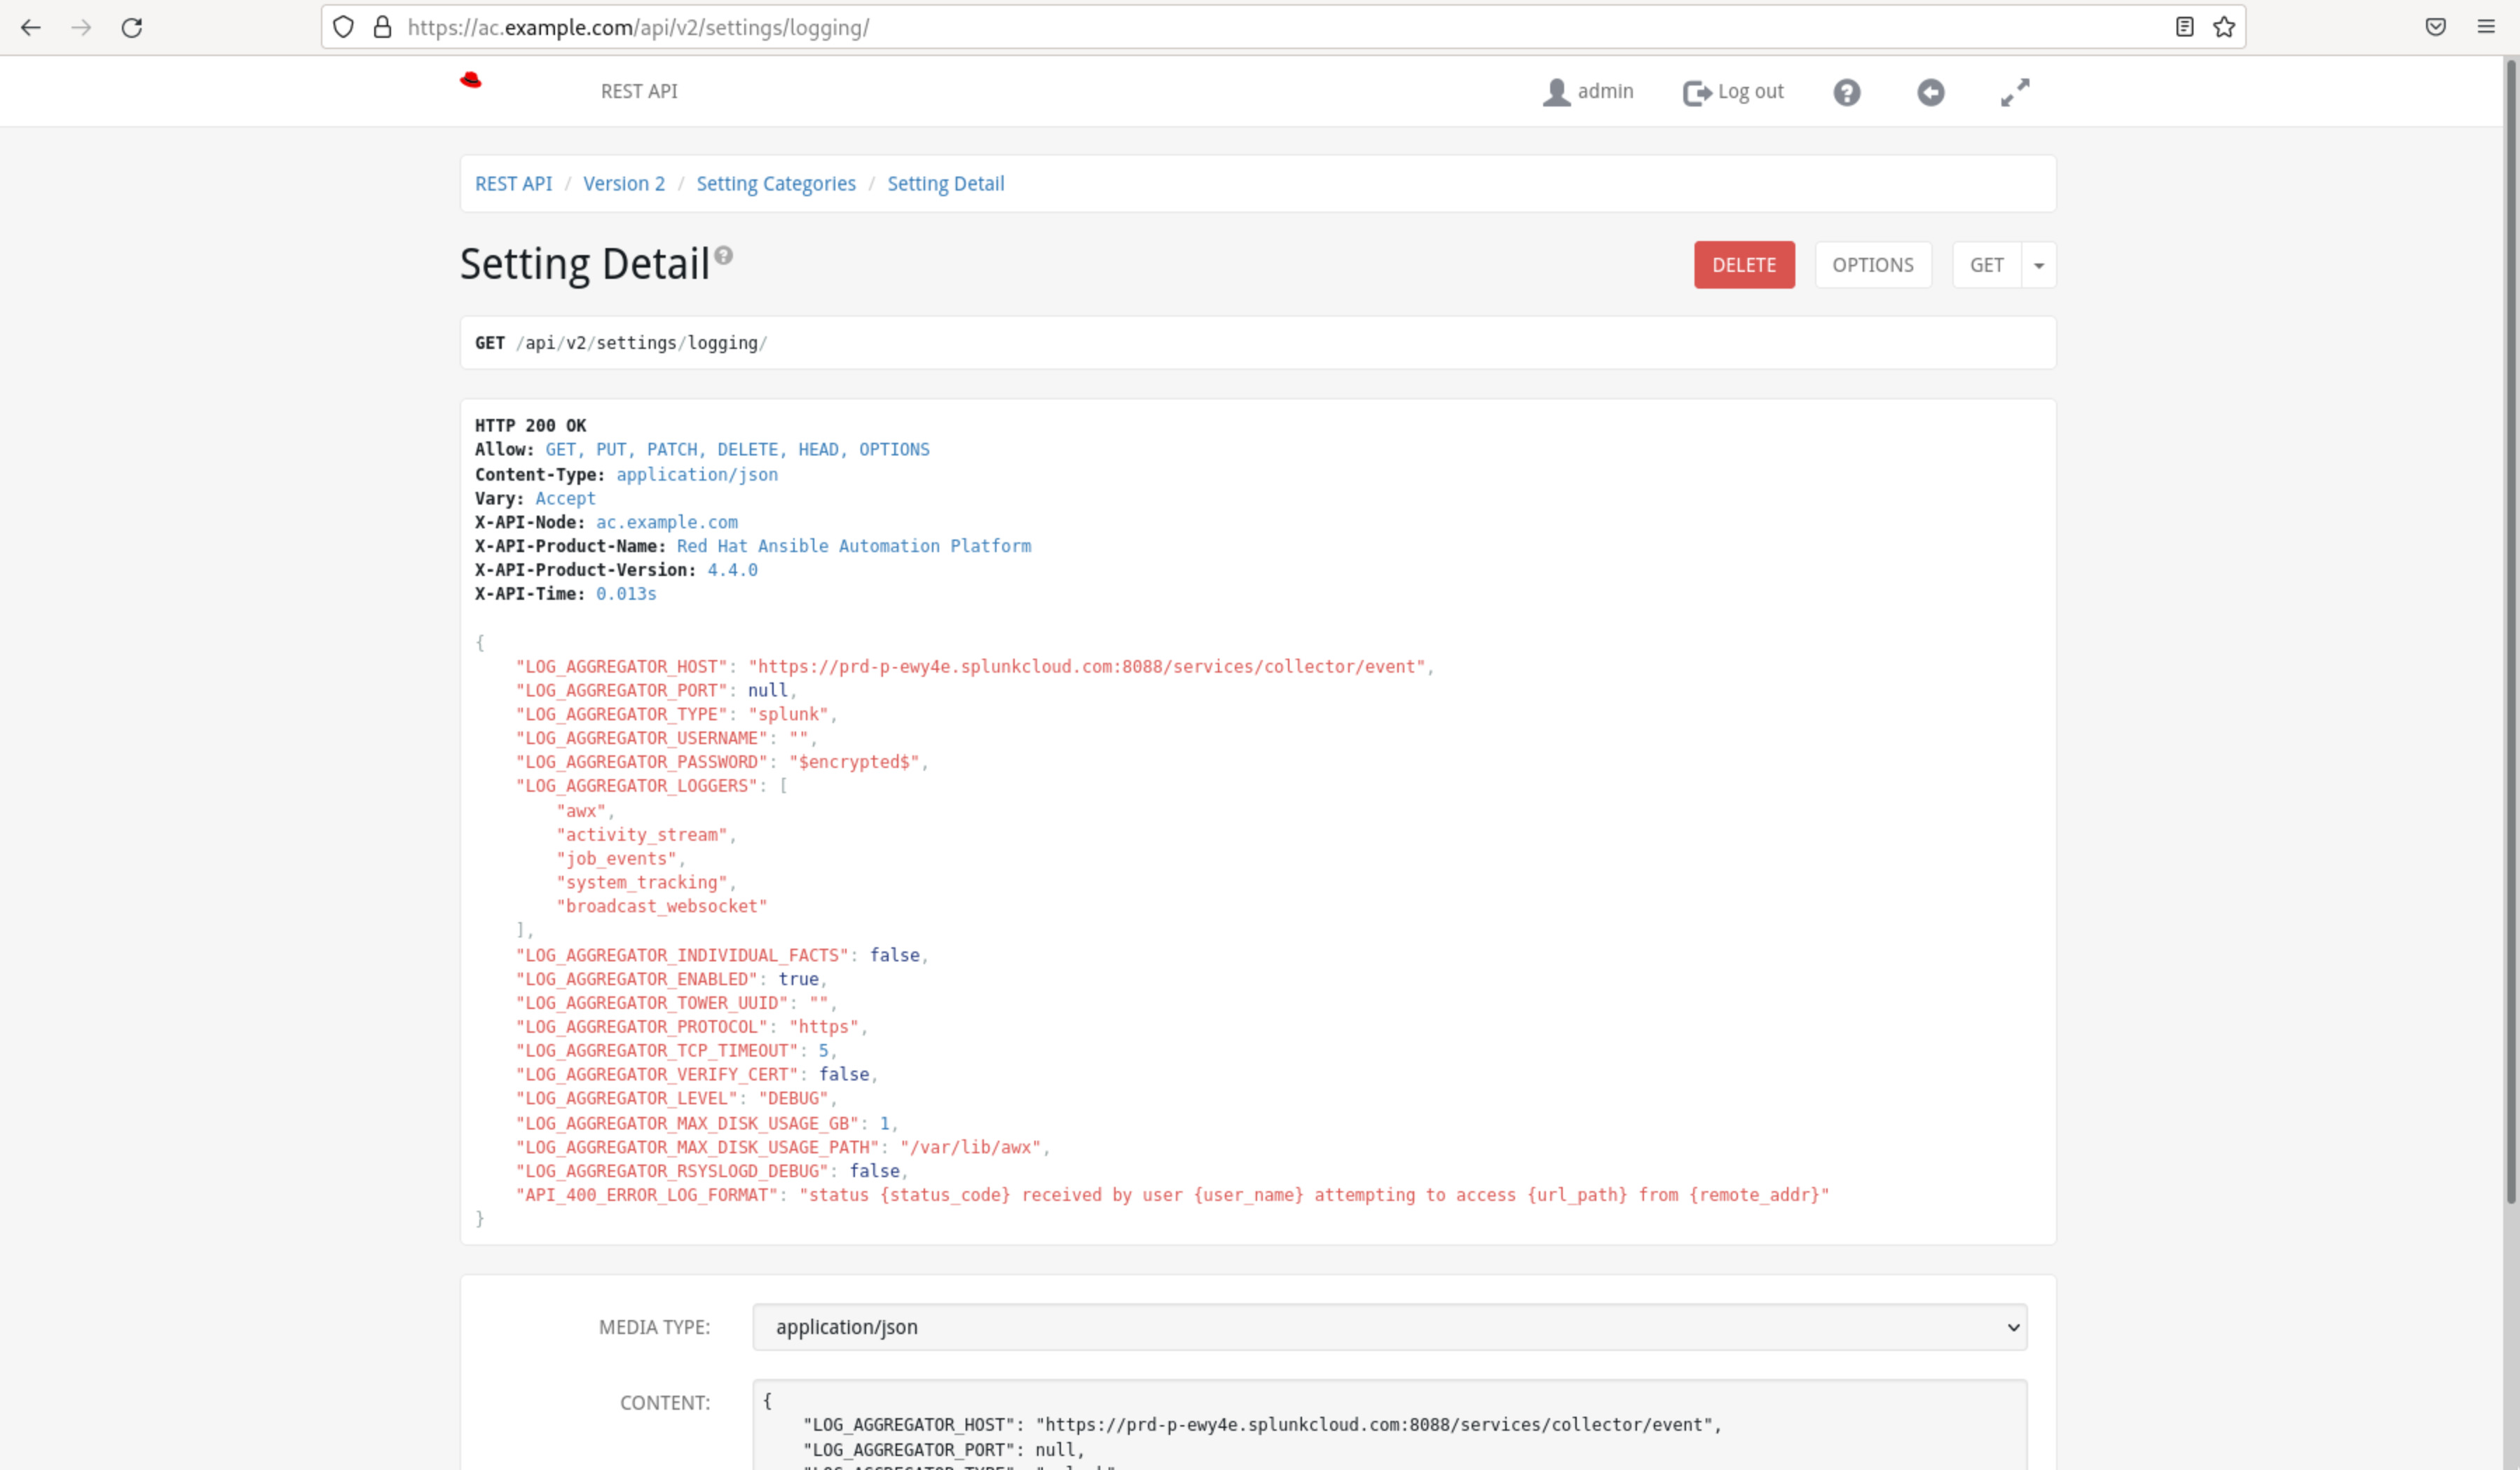Click the padlock site info icon
2520x1470 pixels.
382,27
